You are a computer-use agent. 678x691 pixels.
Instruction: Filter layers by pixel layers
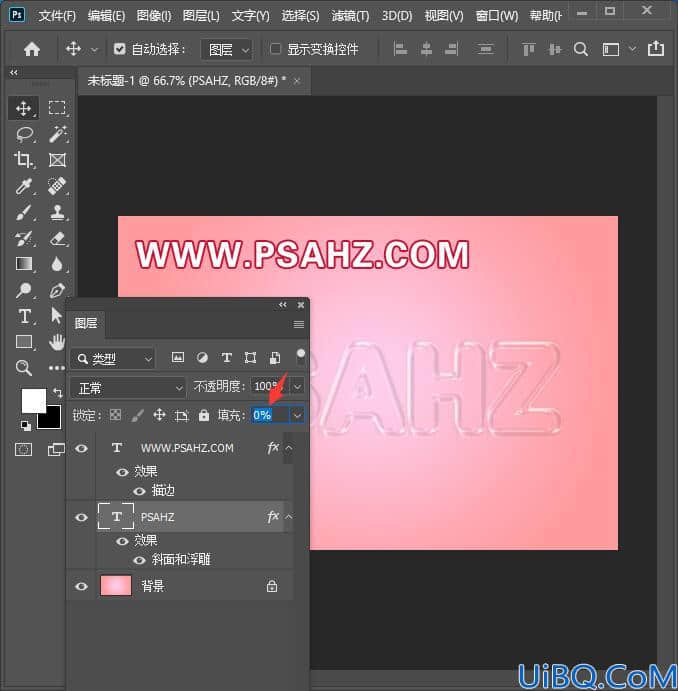(x=178, y=357)
